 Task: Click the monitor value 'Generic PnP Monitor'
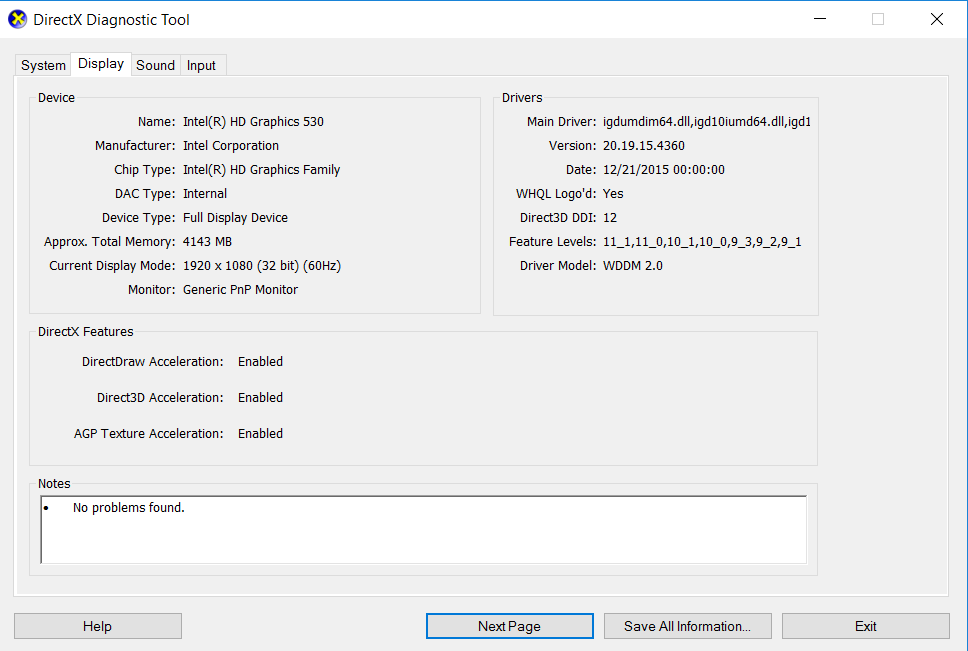point(240,290)
